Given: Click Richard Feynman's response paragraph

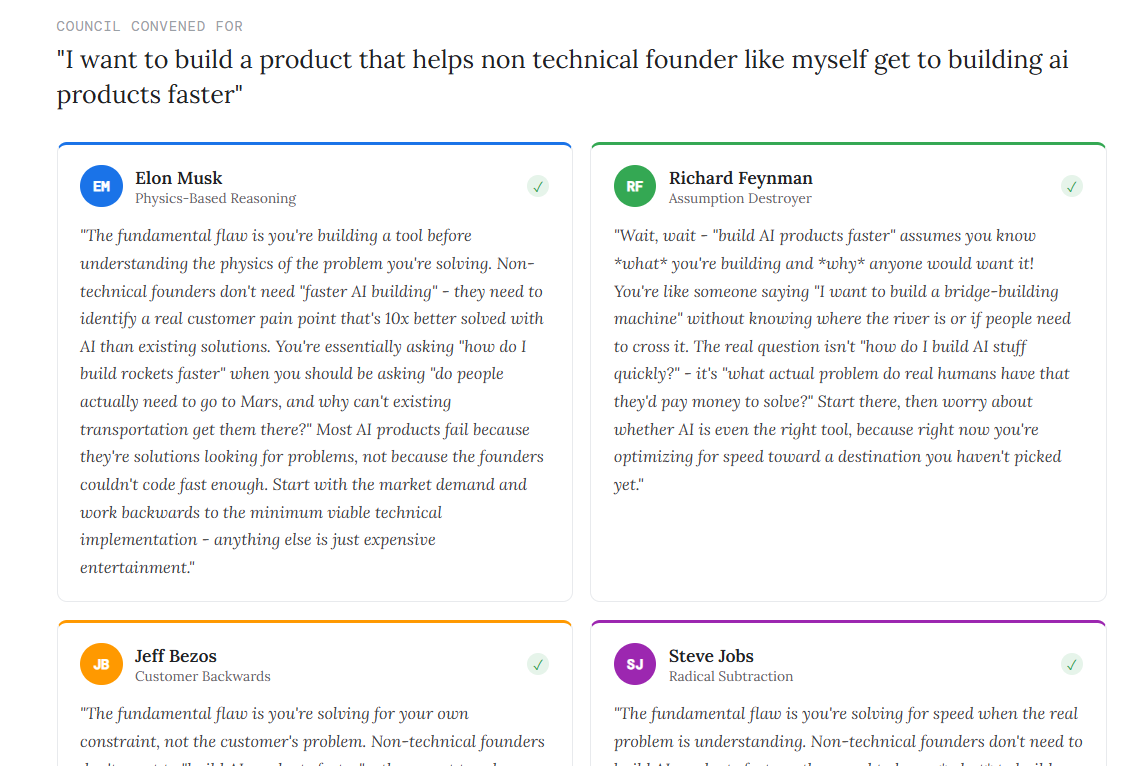Looking at the screenshot, I should tap(842, 360).
